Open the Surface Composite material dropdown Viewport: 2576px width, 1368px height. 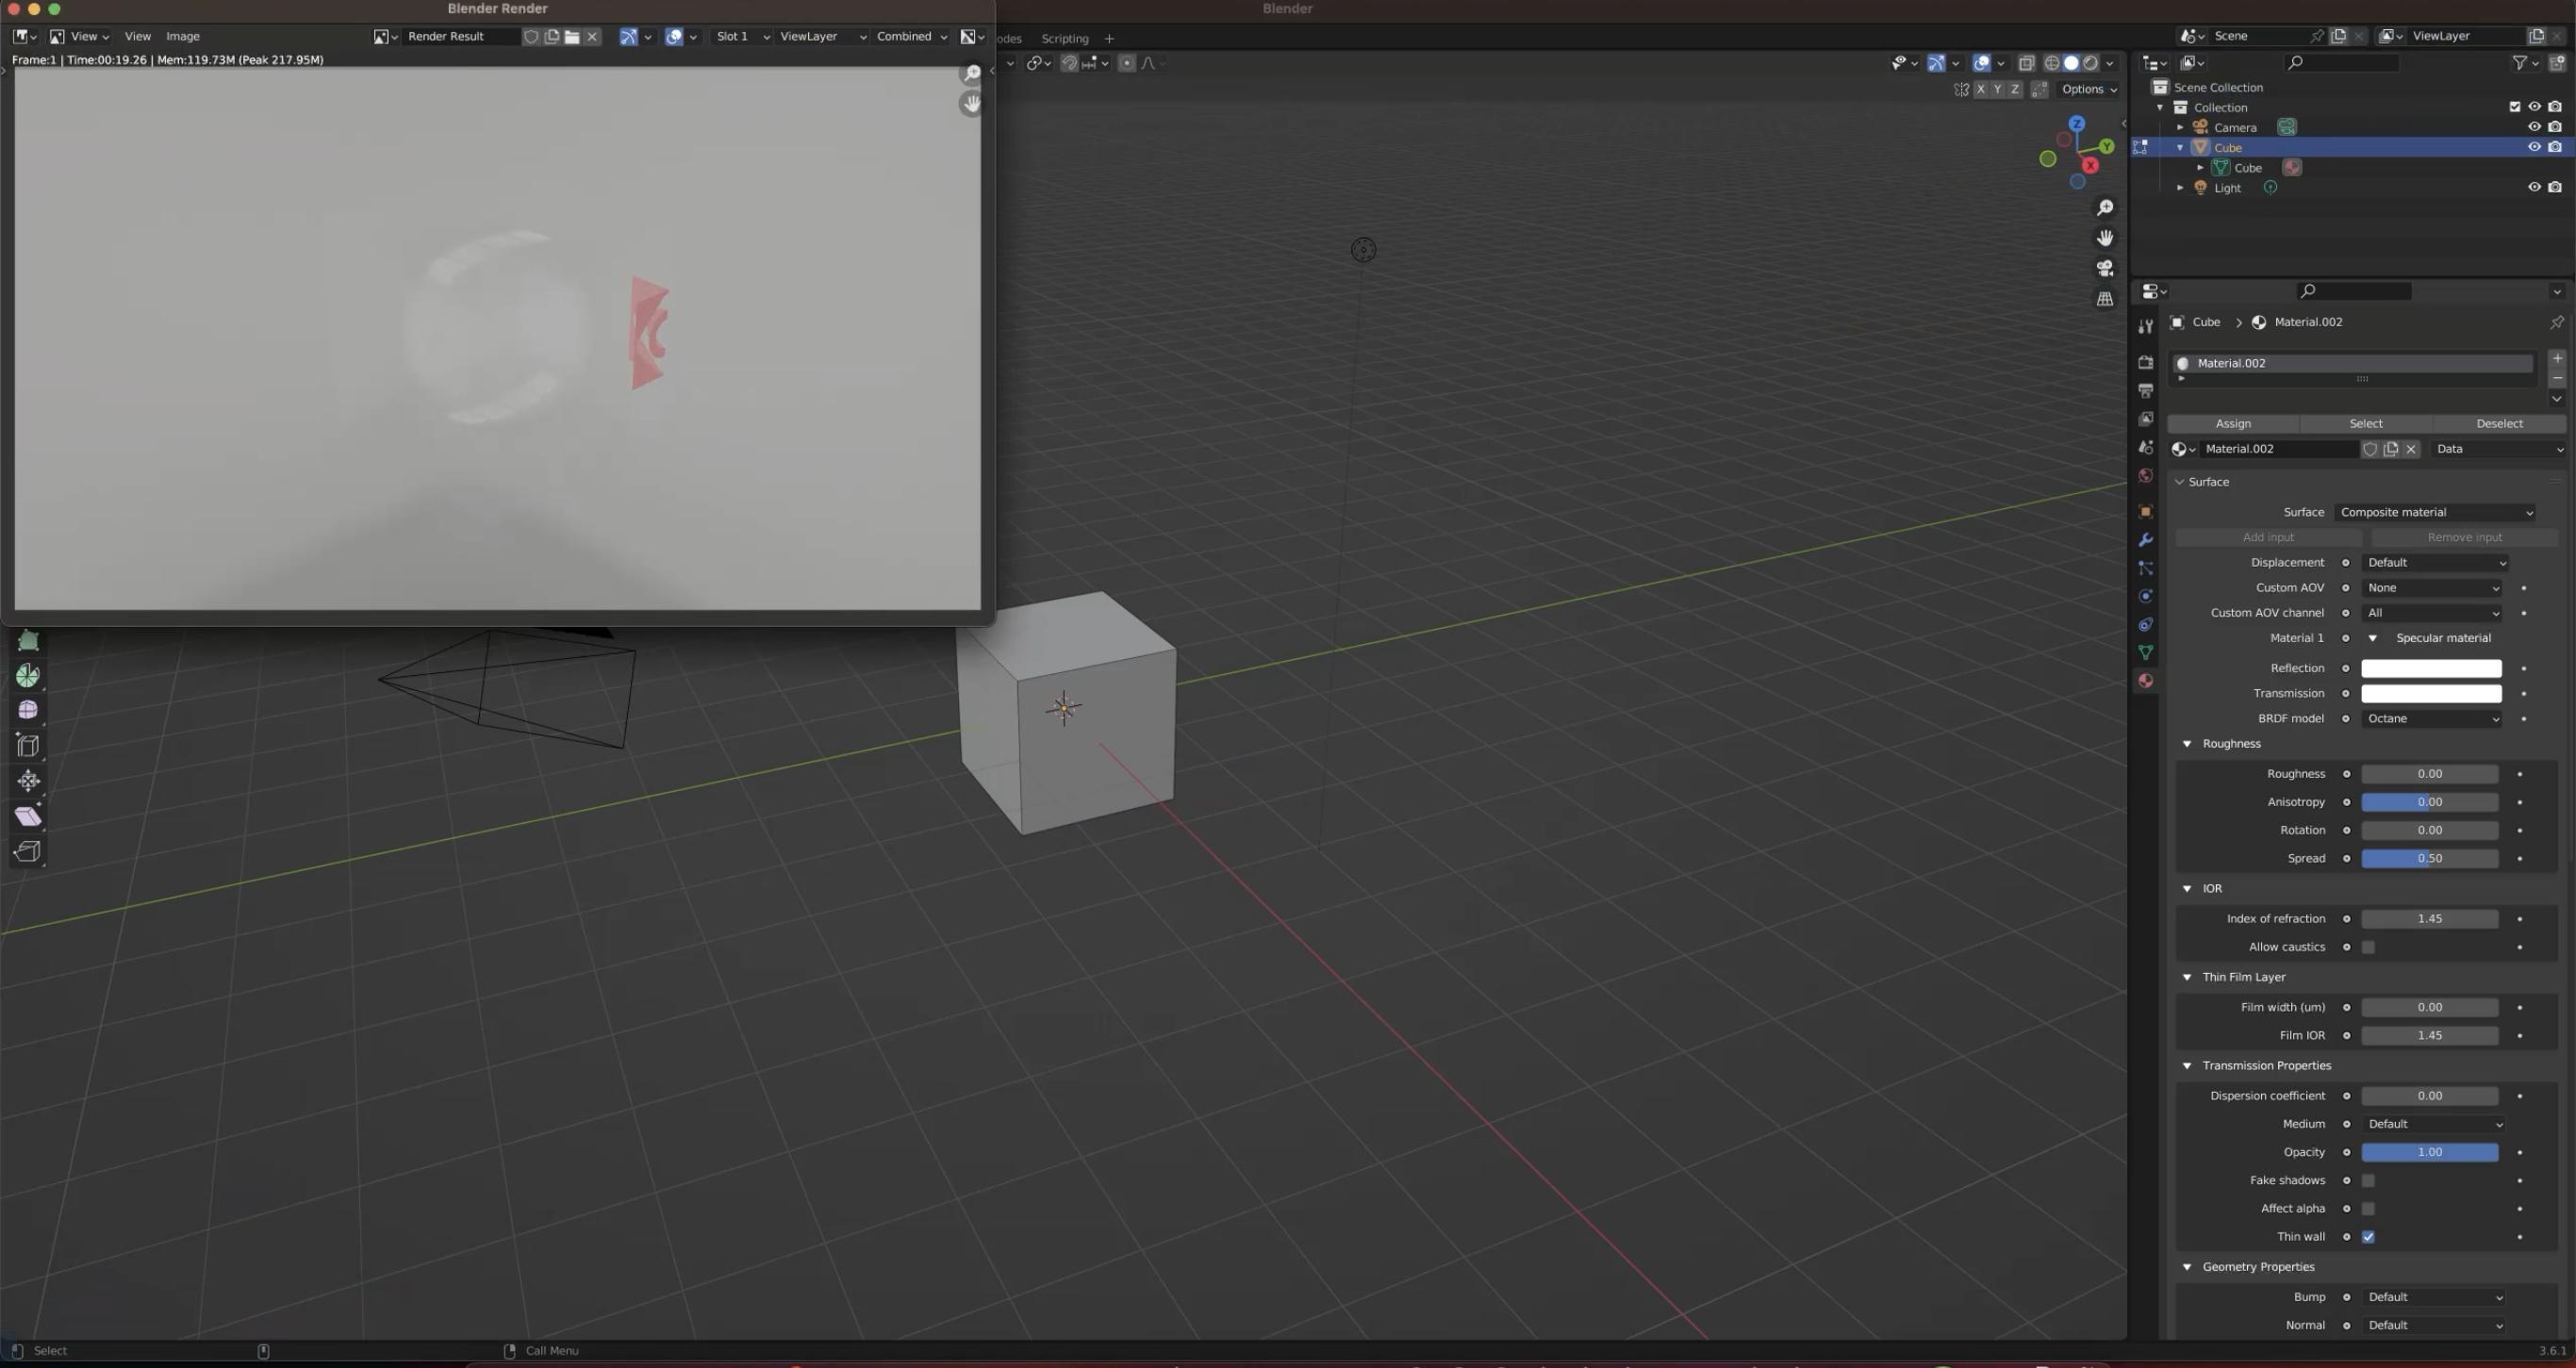2435,512
